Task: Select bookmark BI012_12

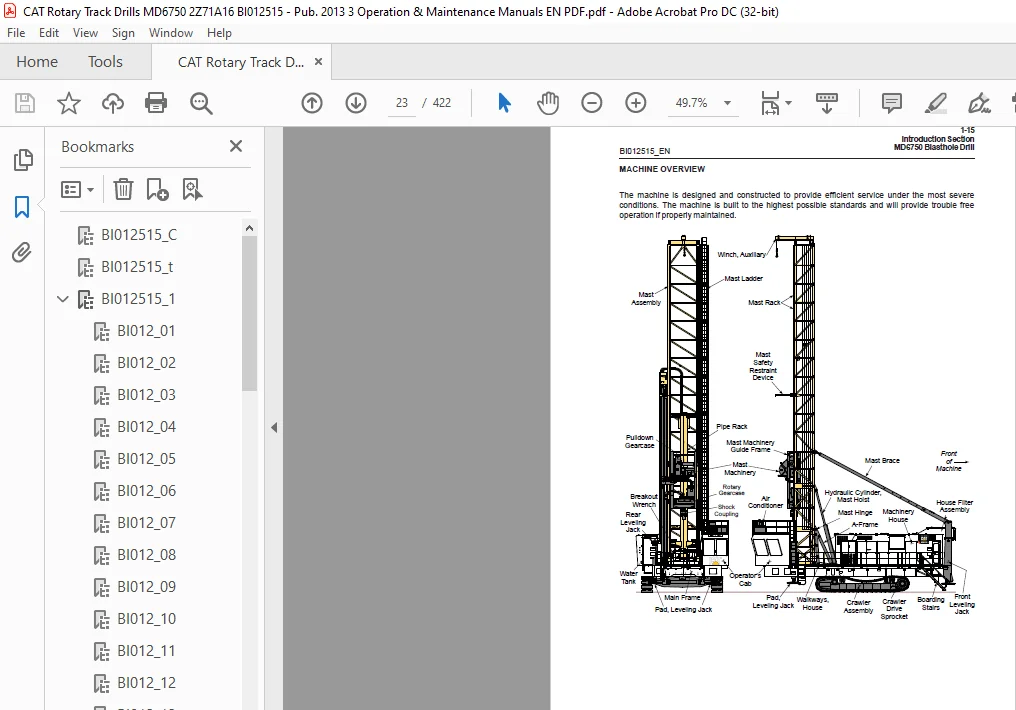Action: coord(146,683)
